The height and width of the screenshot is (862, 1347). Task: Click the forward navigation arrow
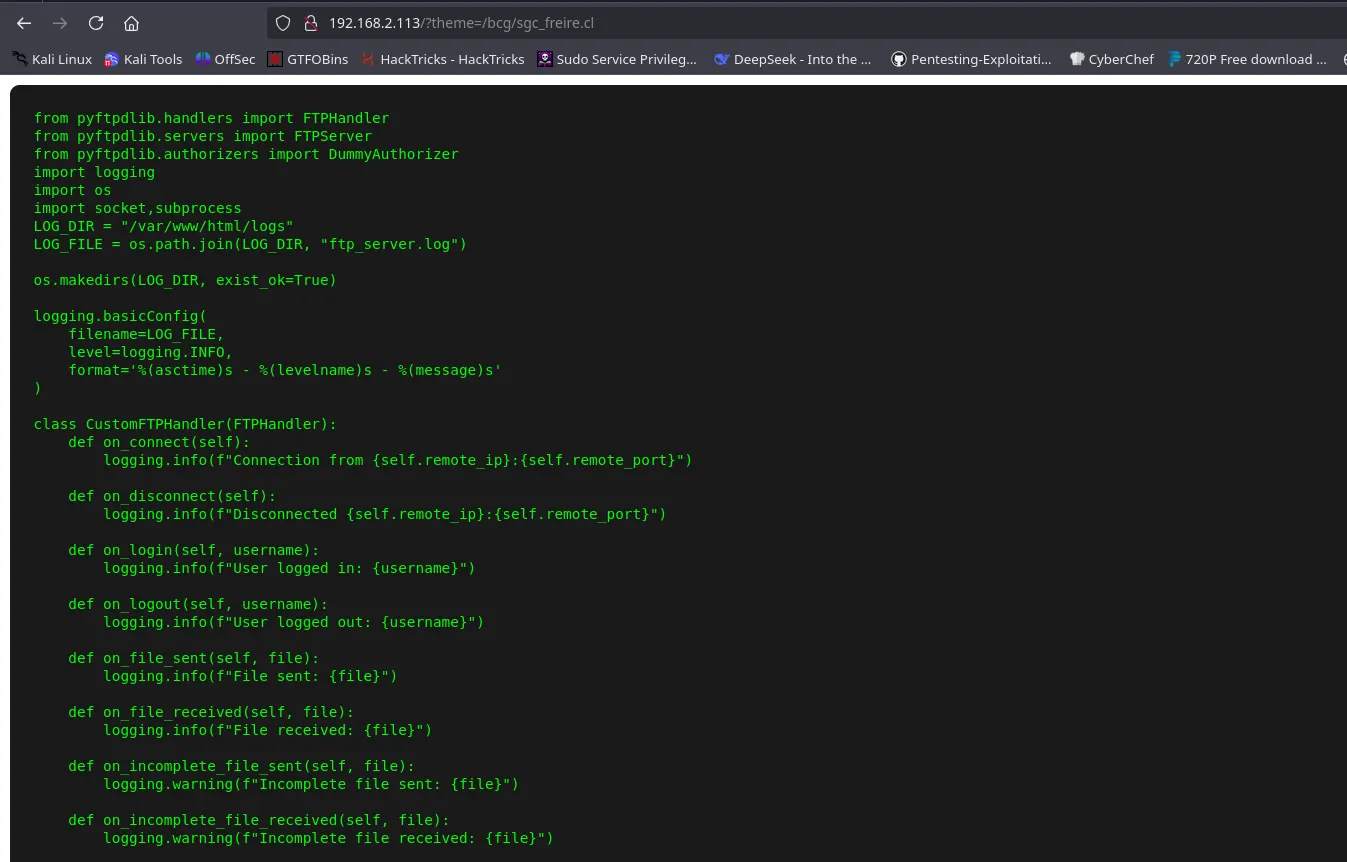coord(60,23)
